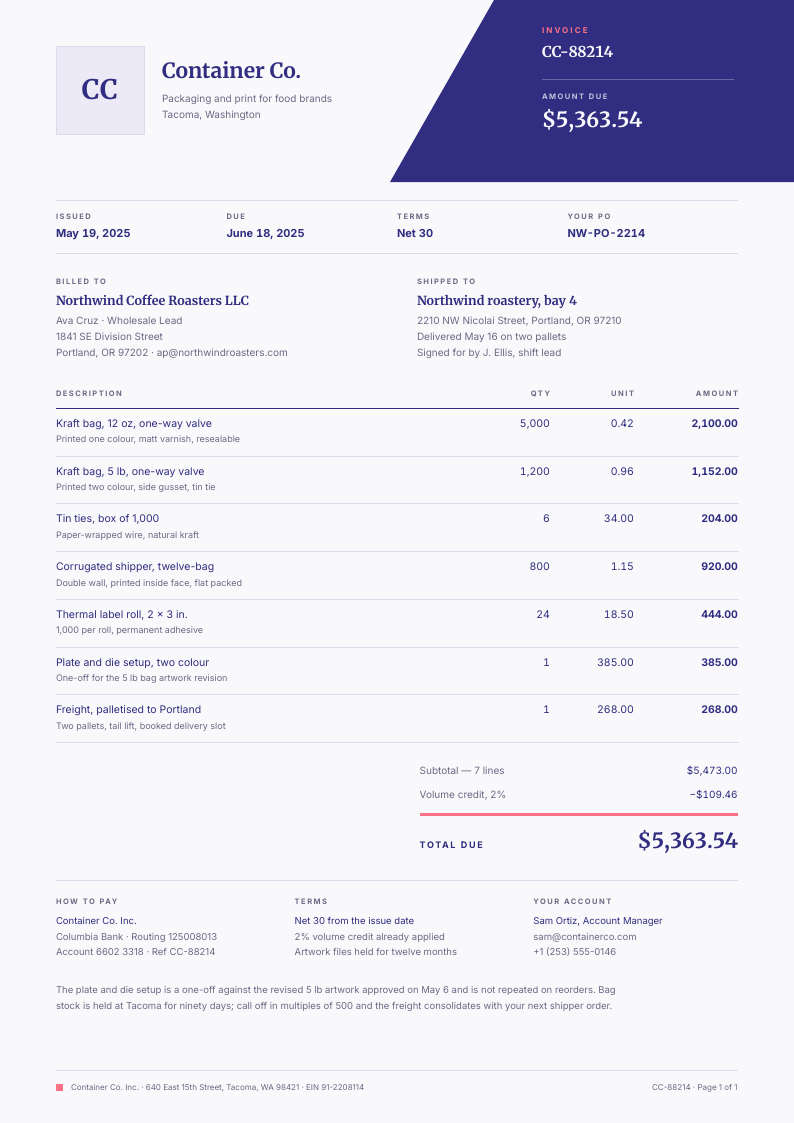Click sam@containerco.com email link
This screenshot has height=1123, width=794.
[584, 936]
